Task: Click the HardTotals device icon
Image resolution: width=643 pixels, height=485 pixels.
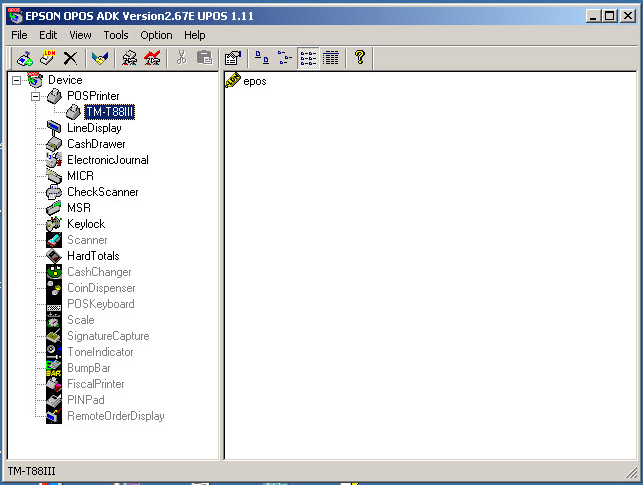Action: (54, 256)
